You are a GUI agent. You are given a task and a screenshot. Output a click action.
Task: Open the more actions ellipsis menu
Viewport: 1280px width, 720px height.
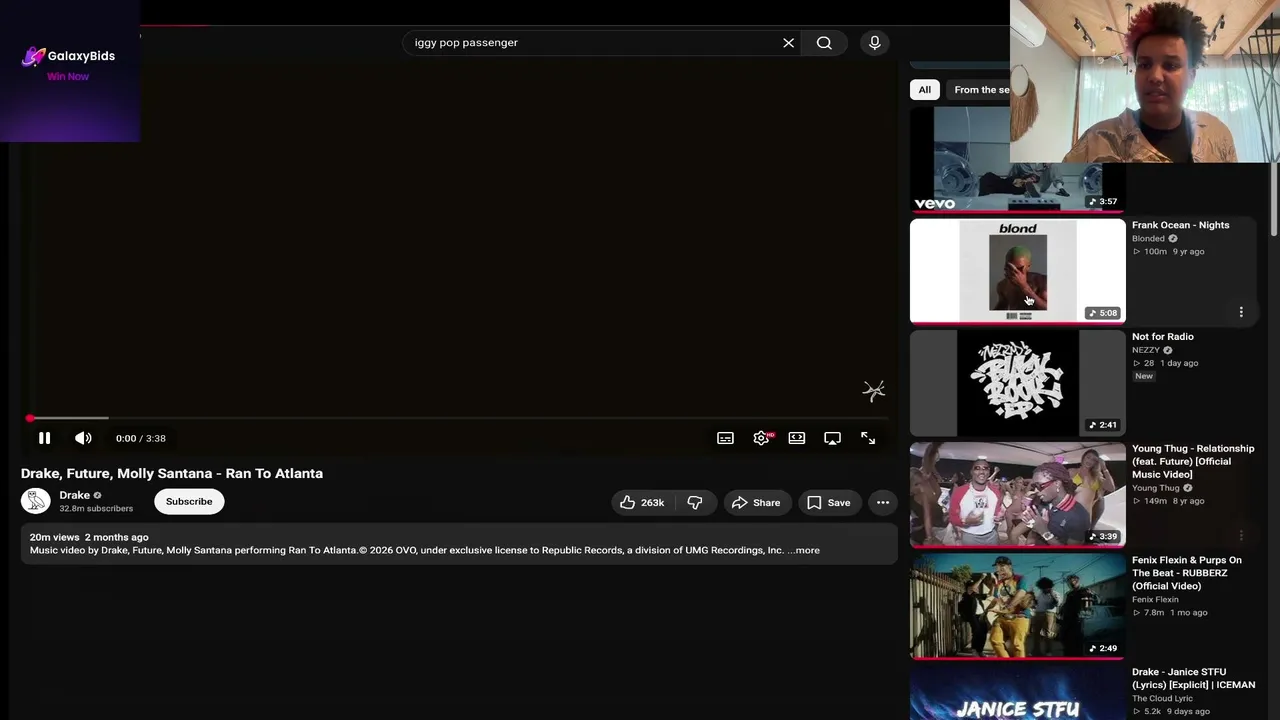(883, 502)
